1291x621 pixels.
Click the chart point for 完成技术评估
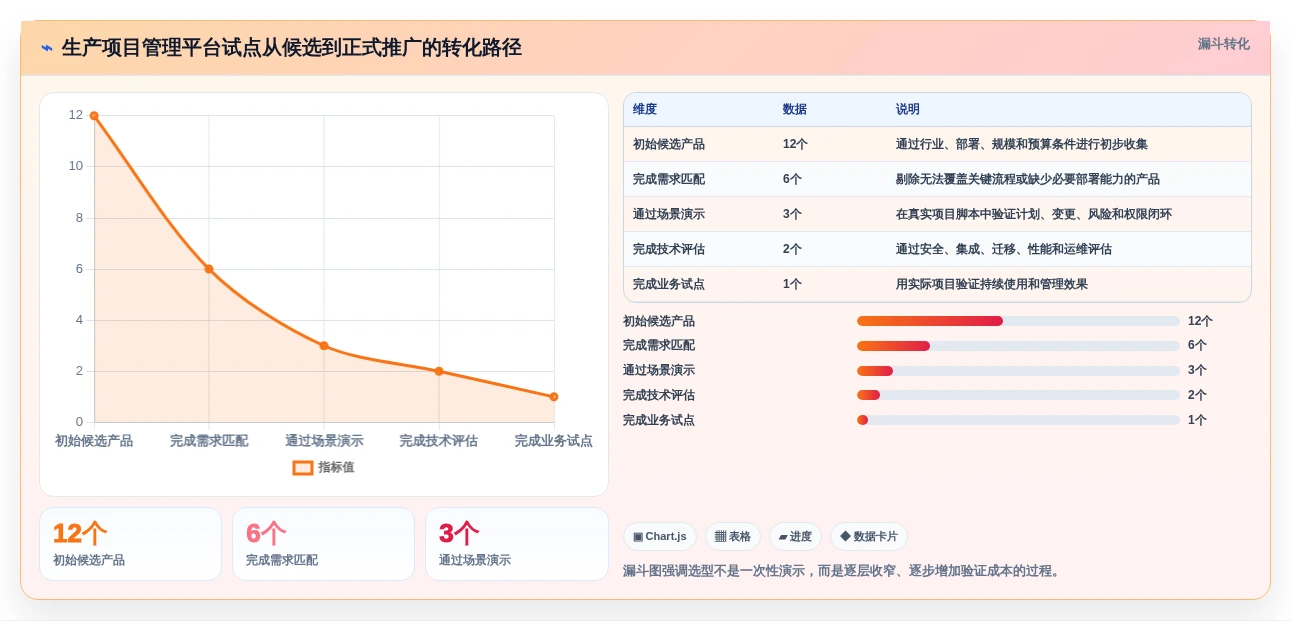pyautogui.click(x=439, y=371)
